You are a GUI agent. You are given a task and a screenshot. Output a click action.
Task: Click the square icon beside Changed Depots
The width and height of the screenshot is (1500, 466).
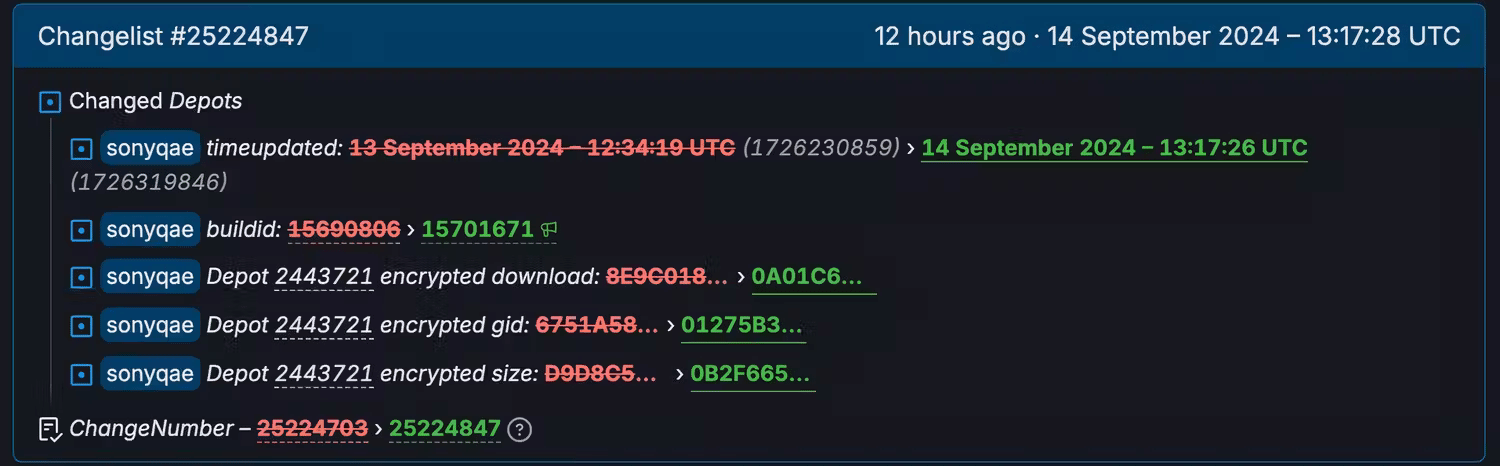tap(50, 102)
